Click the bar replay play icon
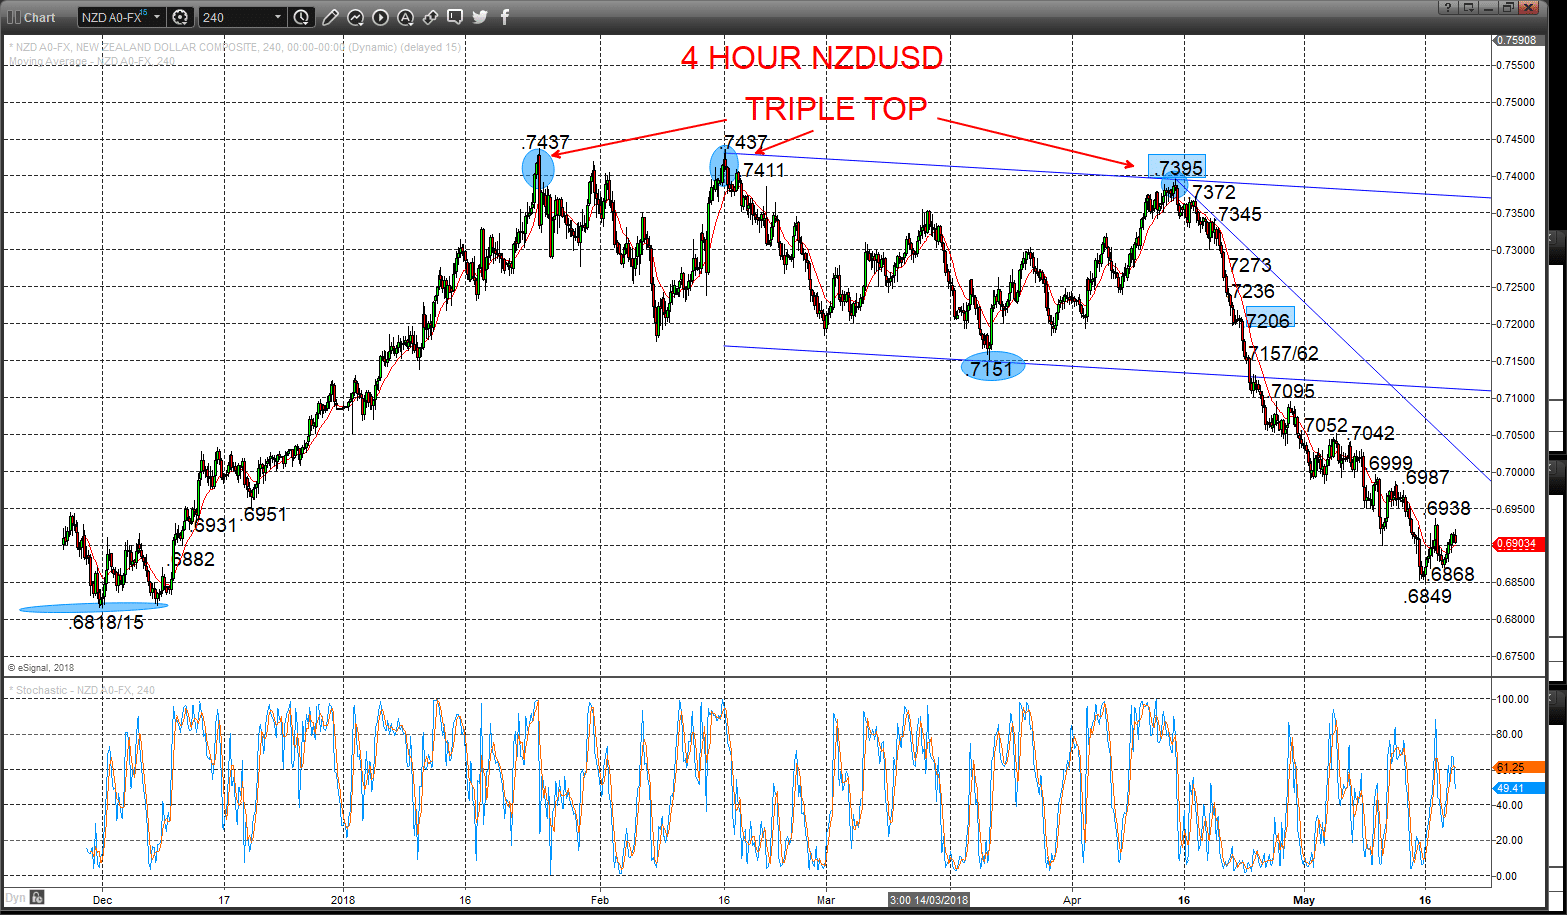The width and height of the screenshot is (1567, 915). (x=380, y=17)
